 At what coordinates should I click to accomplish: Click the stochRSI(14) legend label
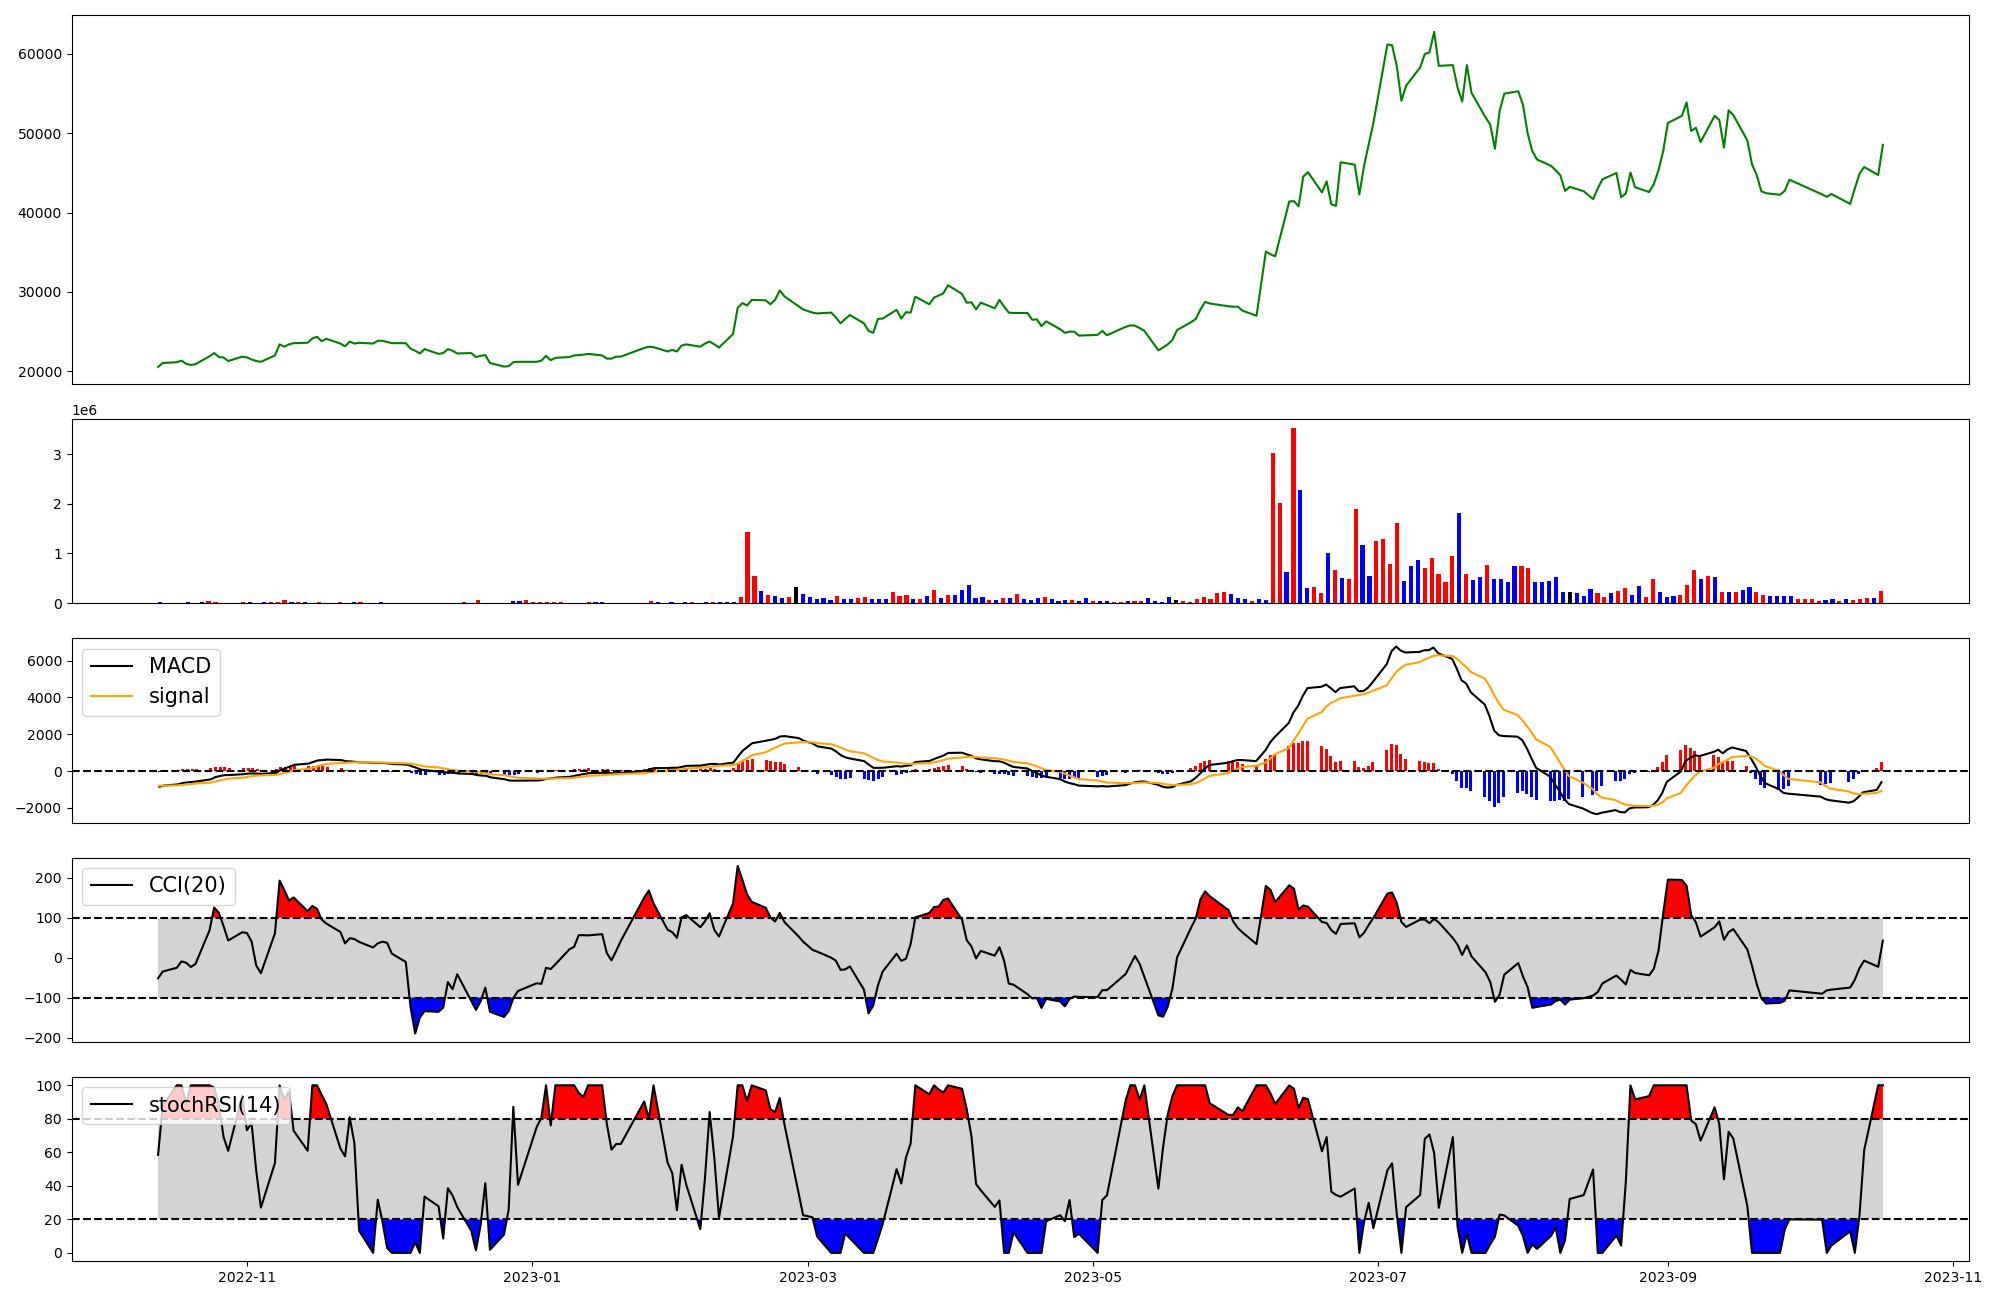click(214, 1104)
